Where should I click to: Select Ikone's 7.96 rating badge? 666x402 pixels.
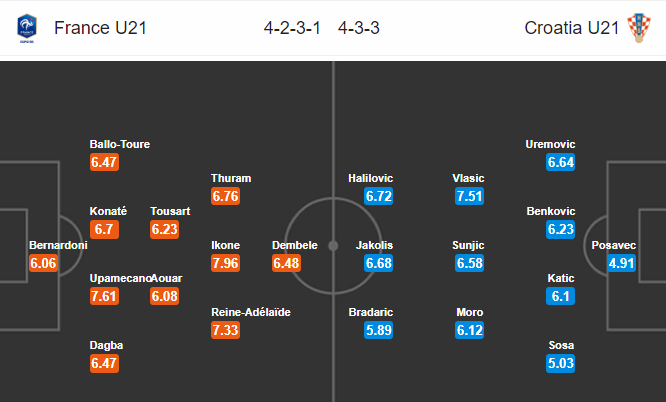[x=226, y=263]
